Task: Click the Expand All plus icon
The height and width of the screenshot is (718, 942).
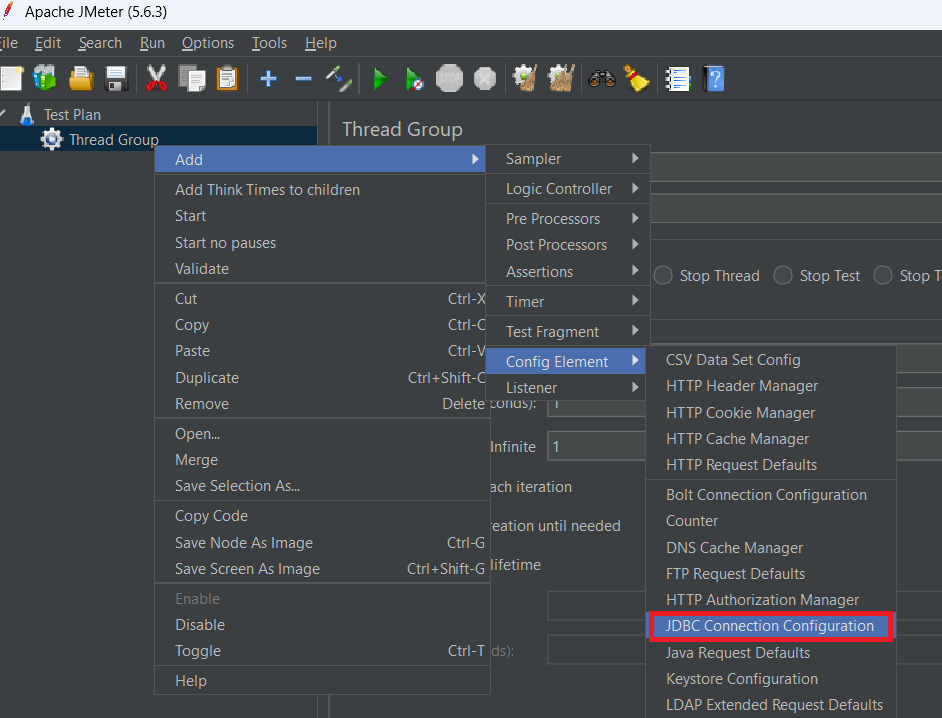Action: point(269,79)
